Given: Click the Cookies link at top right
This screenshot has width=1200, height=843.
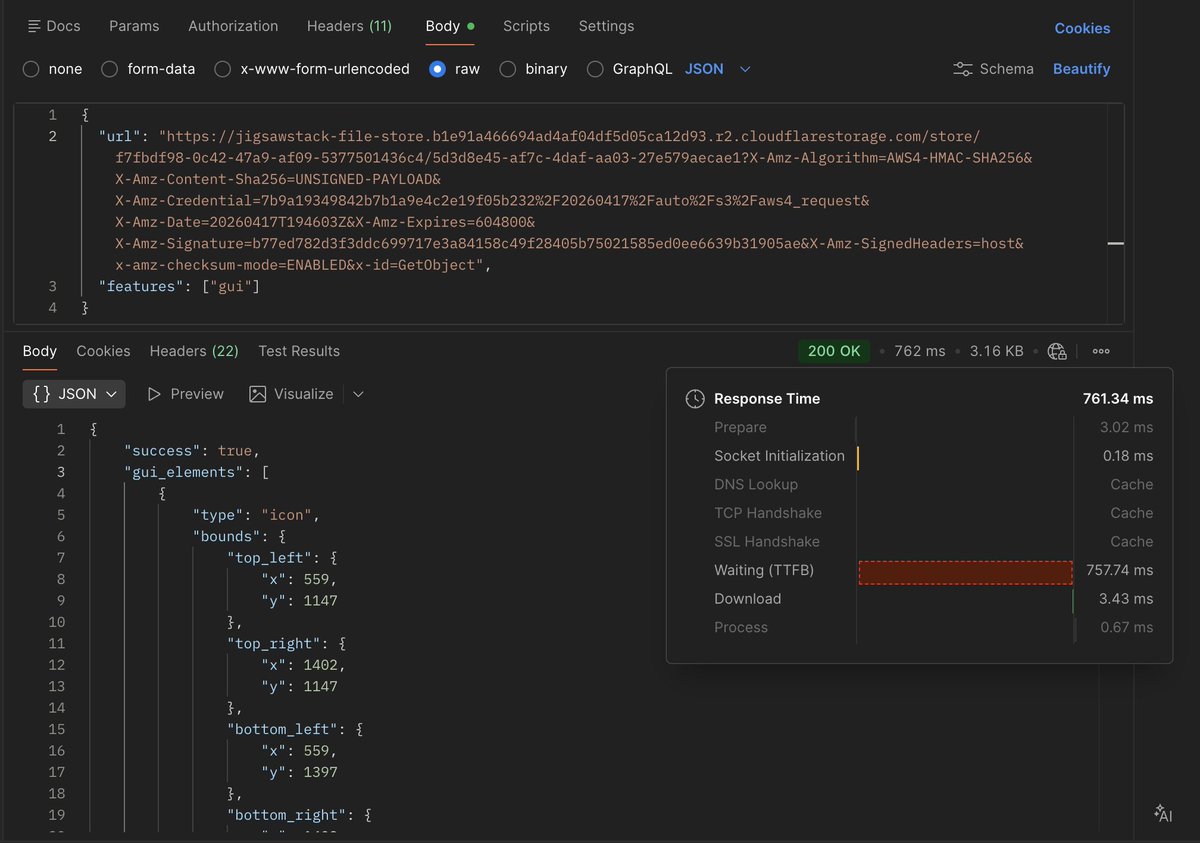Looking at the screenshot, I should pyautogui.click(x=1082, y=28).
